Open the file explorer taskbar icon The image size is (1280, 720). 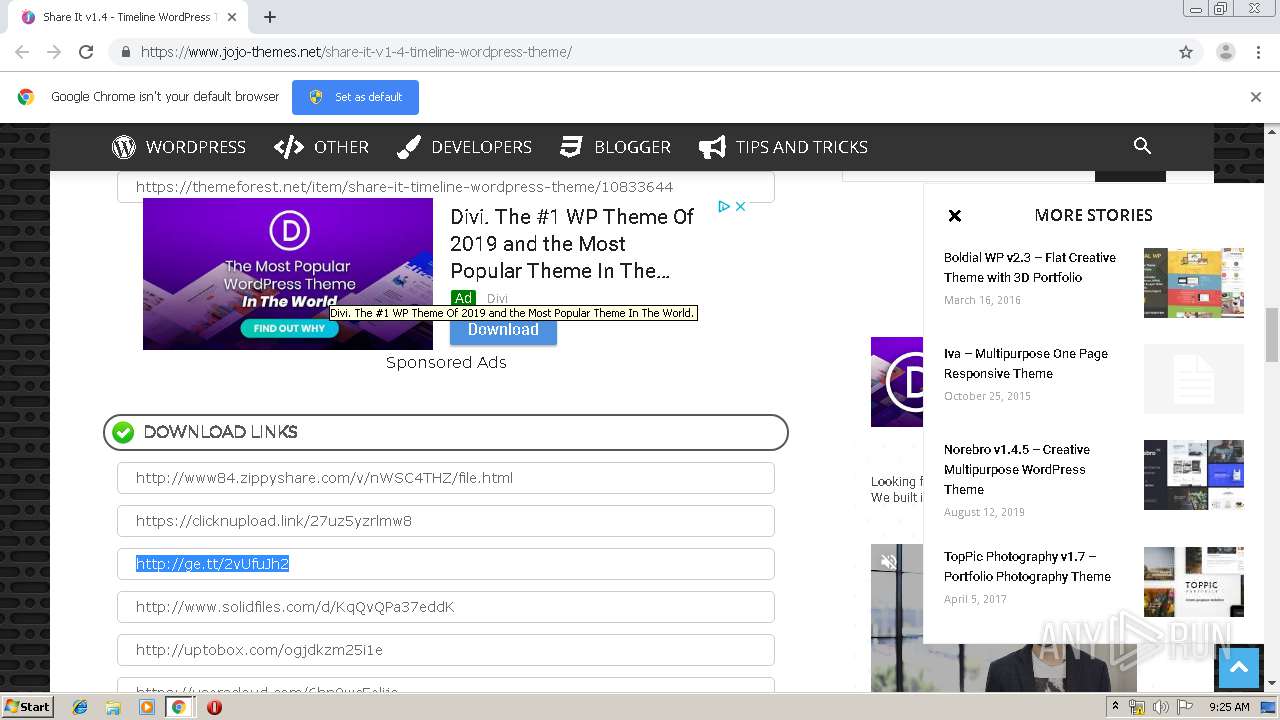point(113,707)
